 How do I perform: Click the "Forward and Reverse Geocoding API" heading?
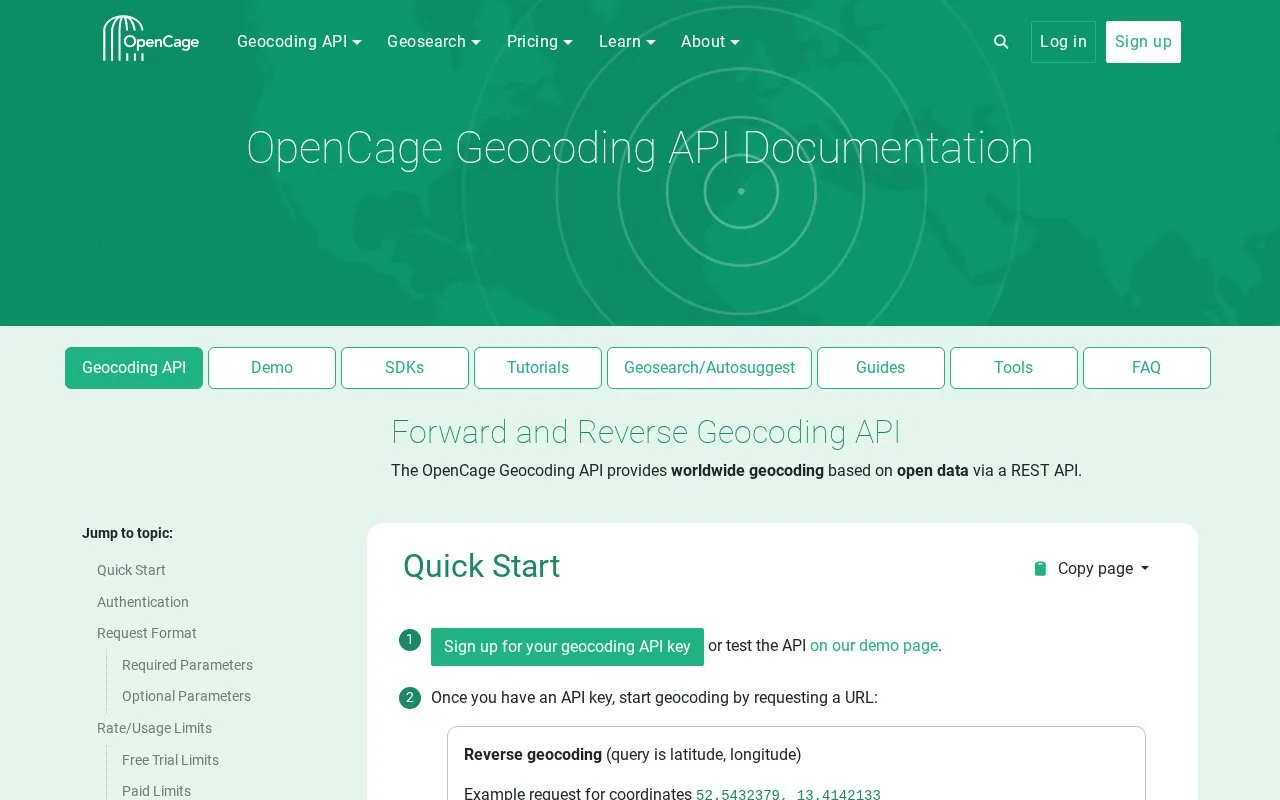point(646,432)
